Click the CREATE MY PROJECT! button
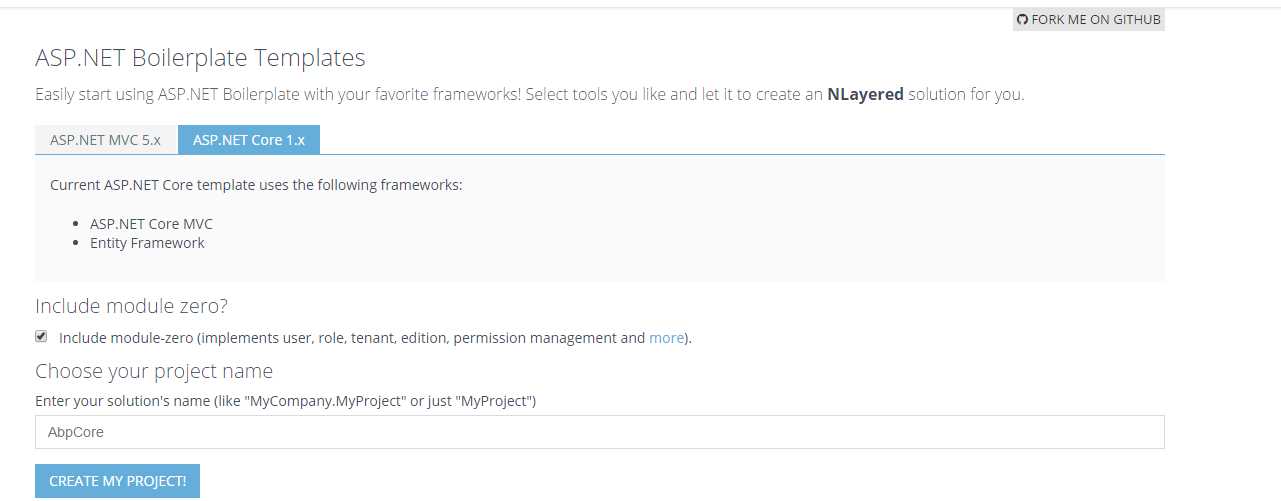Viewport: 1281px width, 501px height. 118,481
